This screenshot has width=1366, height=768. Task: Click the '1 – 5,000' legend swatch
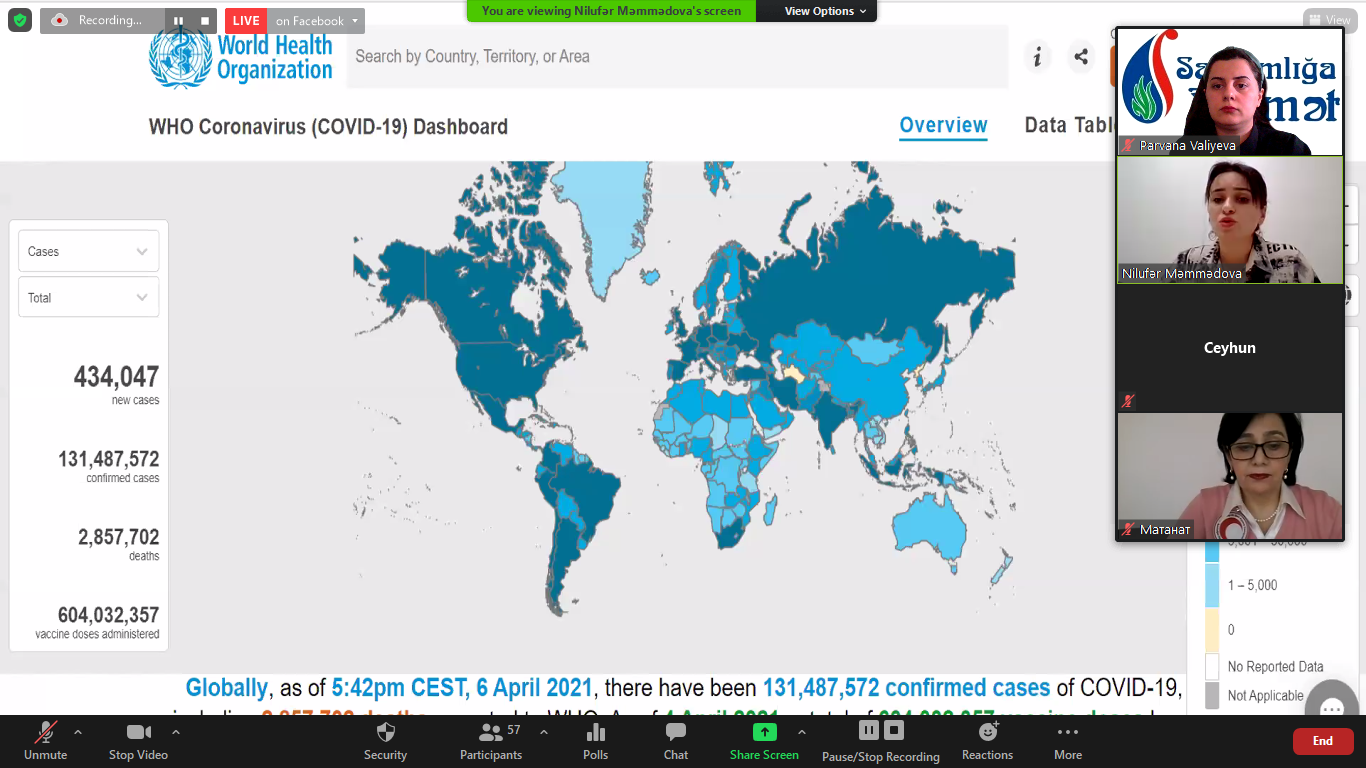(x=1212, y=585)
